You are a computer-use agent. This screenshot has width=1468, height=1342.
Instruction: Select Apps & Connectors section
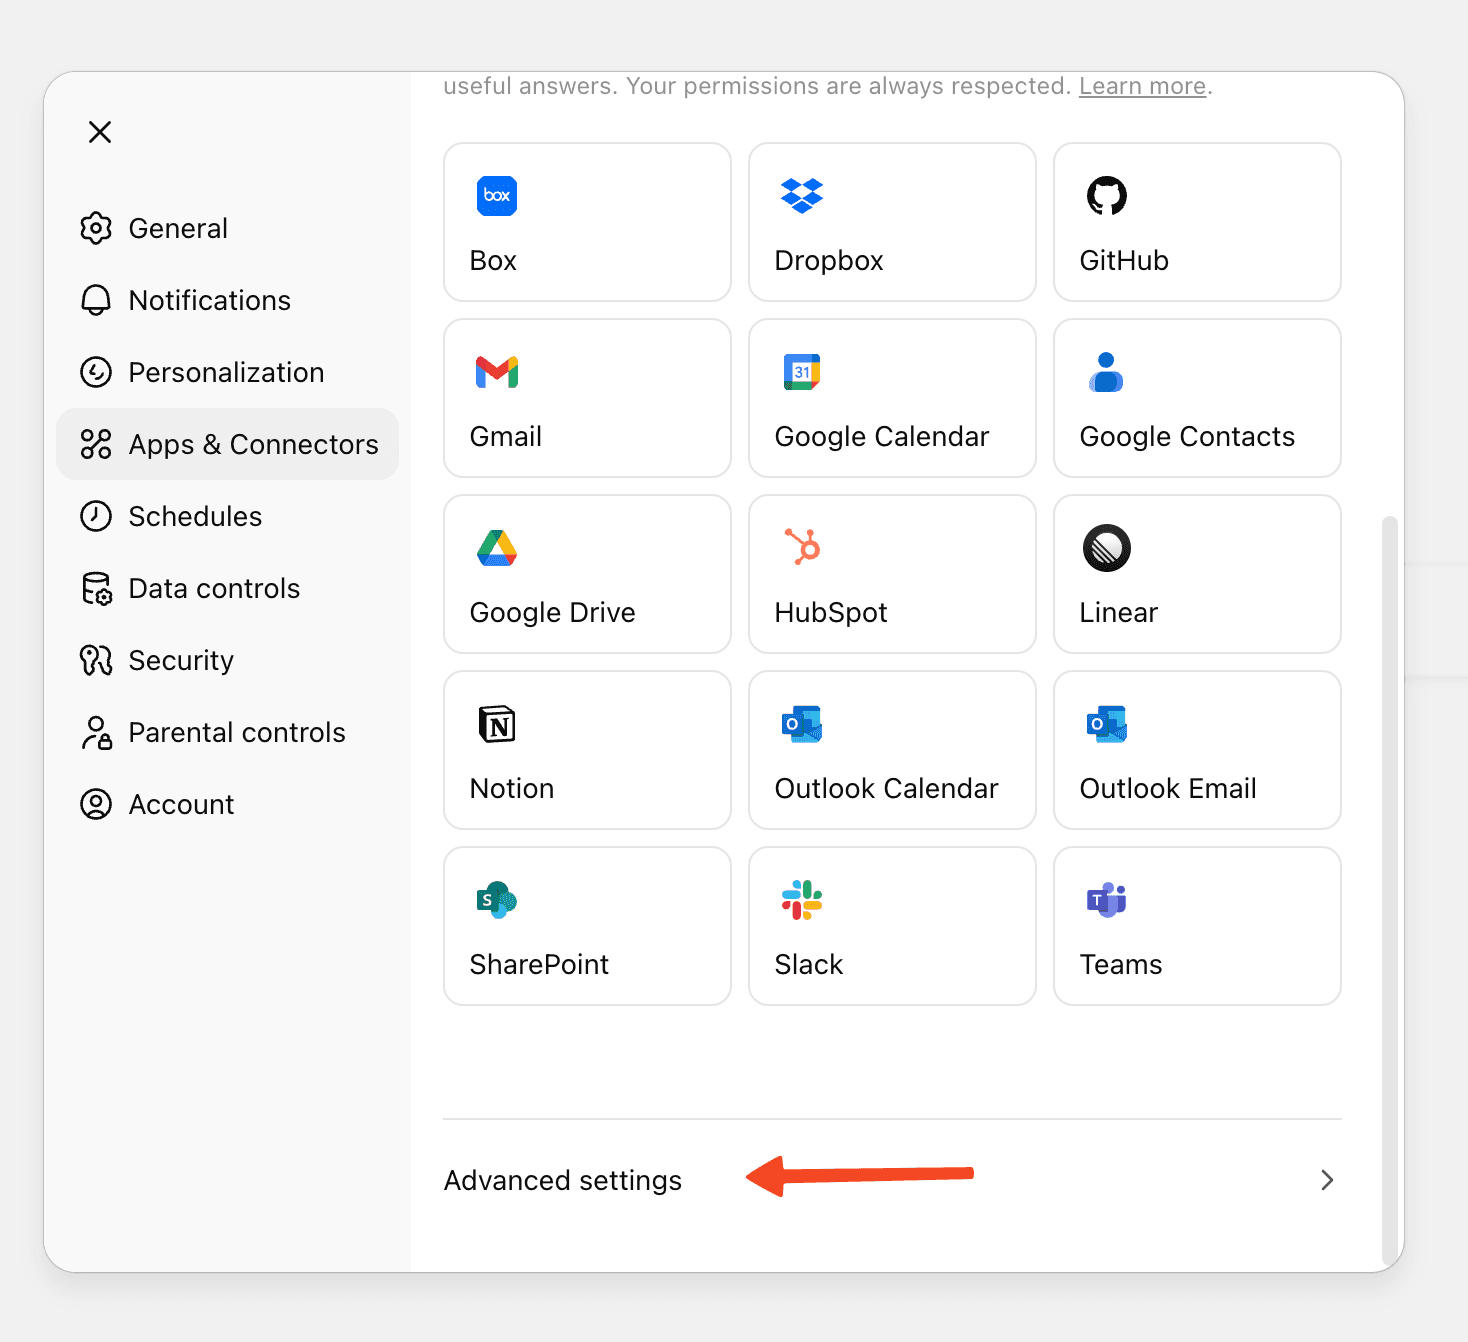pos(227,444)
